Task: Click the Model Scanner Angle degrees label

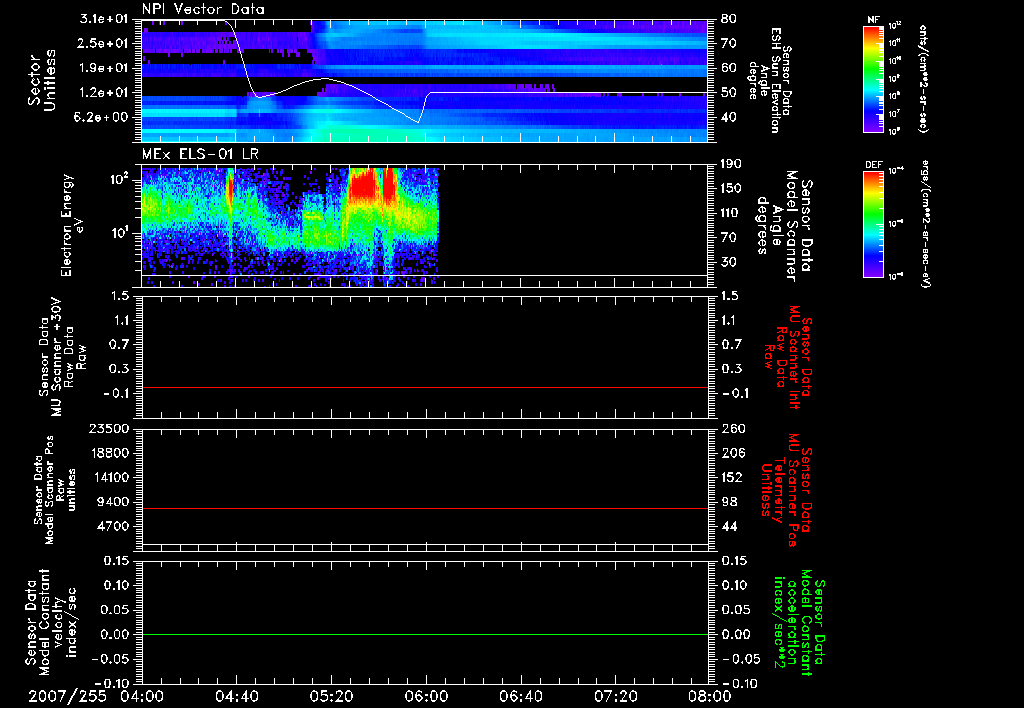Action: [784, 226]
